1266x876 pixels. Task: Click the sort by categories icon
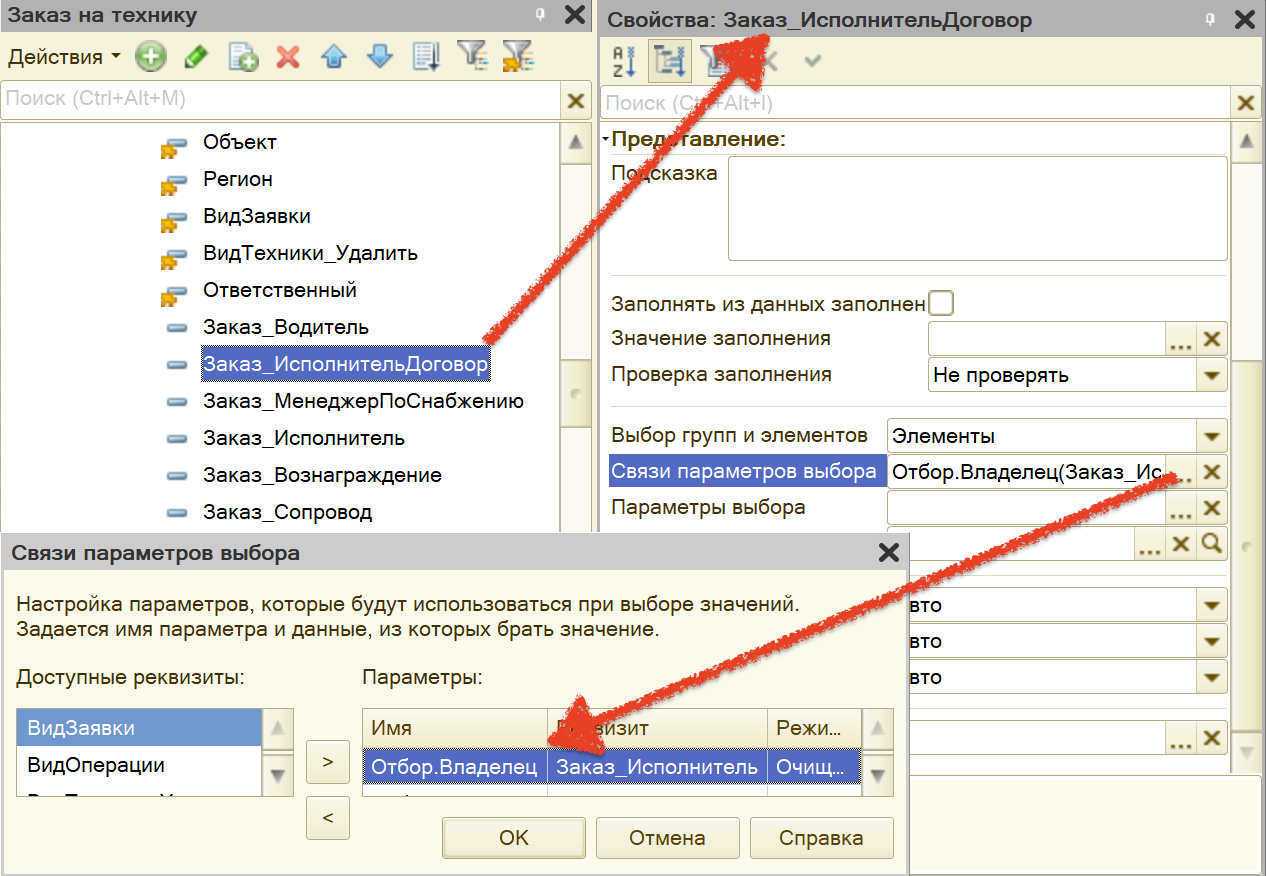point(670,61)
